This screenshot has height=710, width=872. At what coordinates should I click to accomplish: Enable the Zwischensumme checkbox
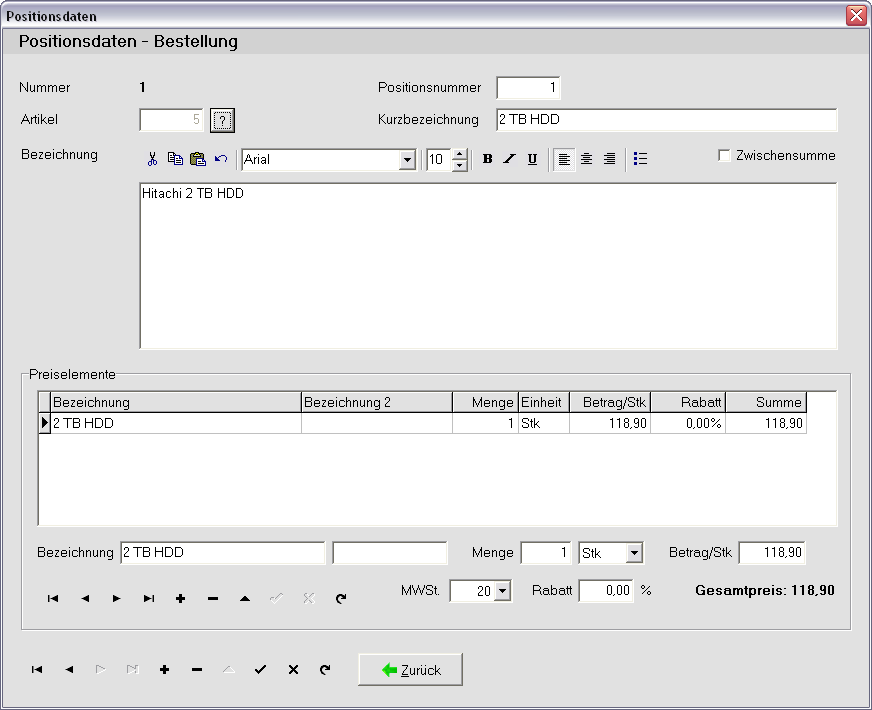724,155
